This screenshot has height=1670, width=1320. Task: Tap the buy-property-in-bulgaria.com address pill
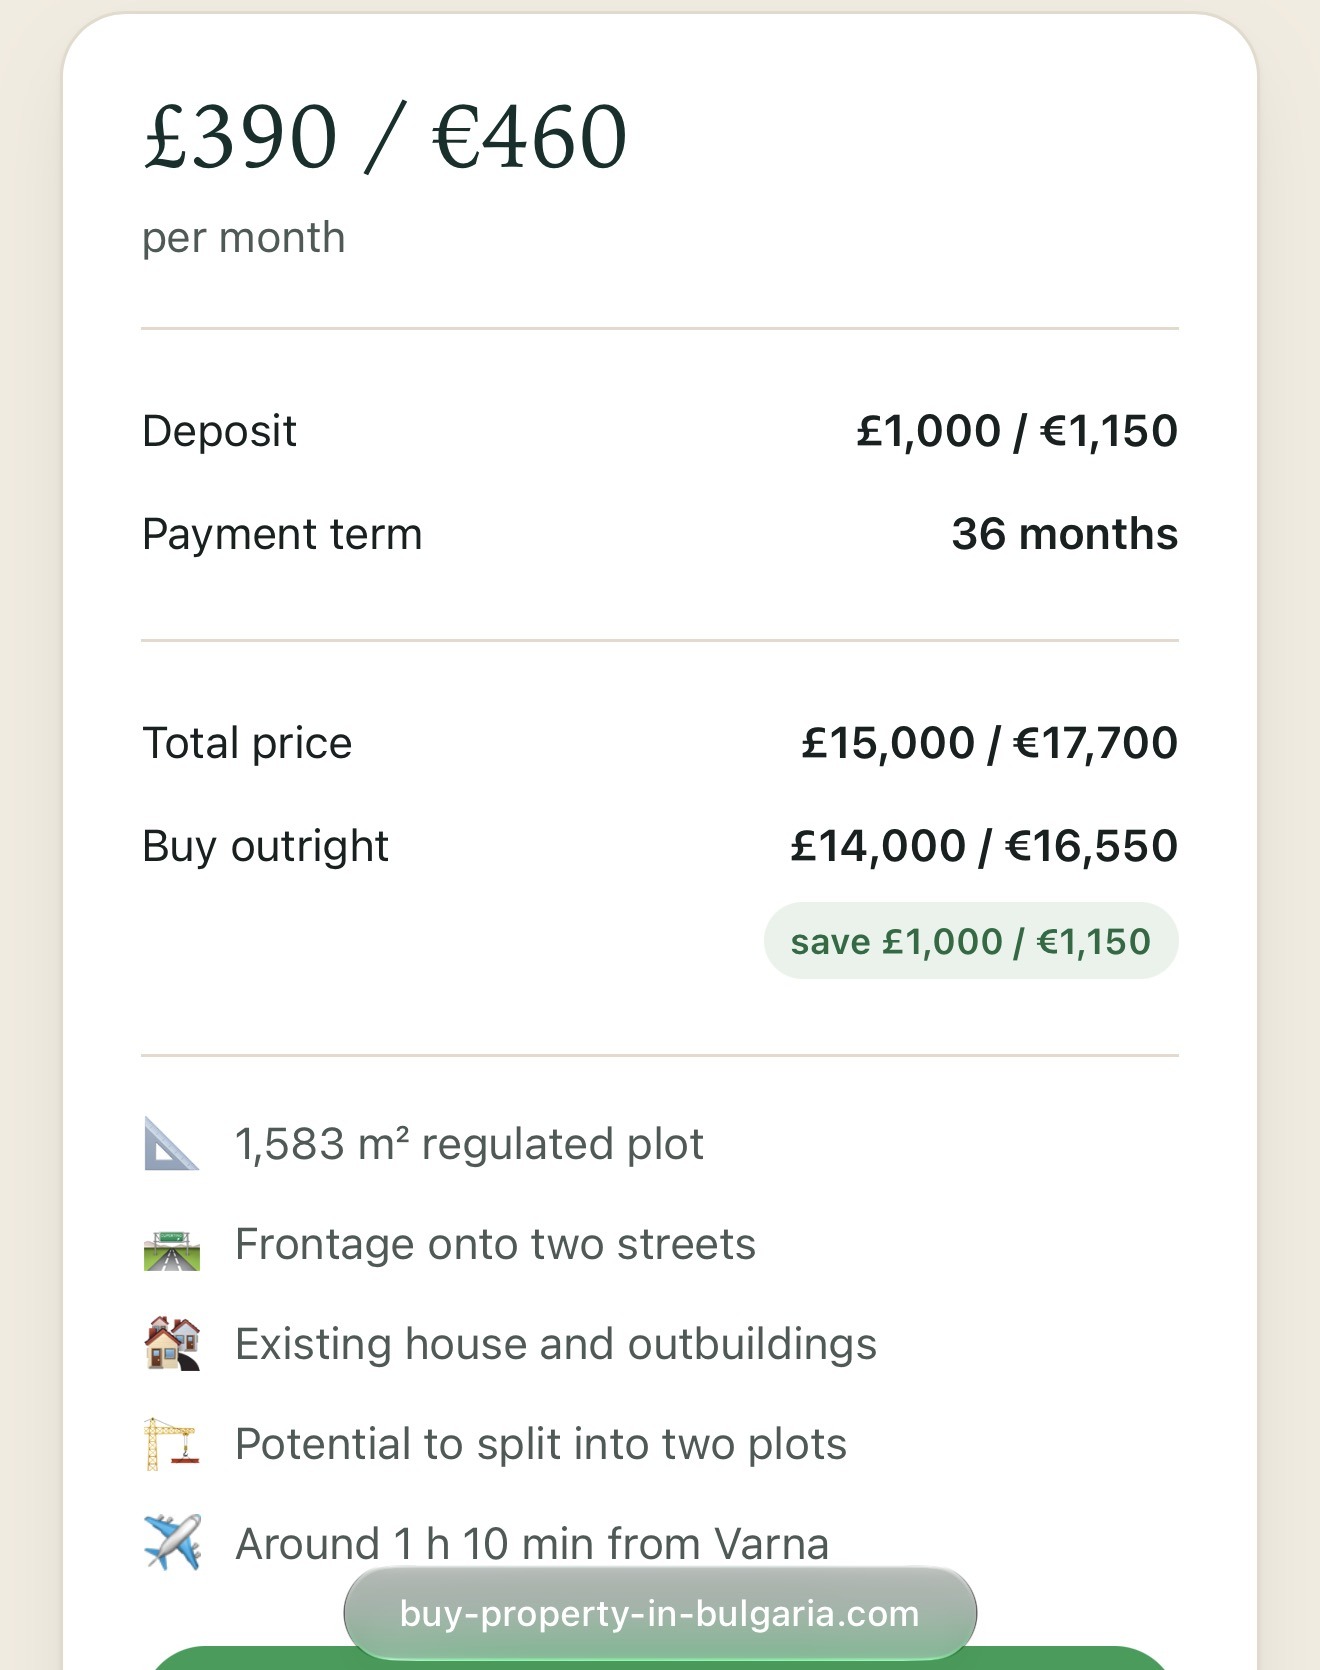click(660, 1613)
